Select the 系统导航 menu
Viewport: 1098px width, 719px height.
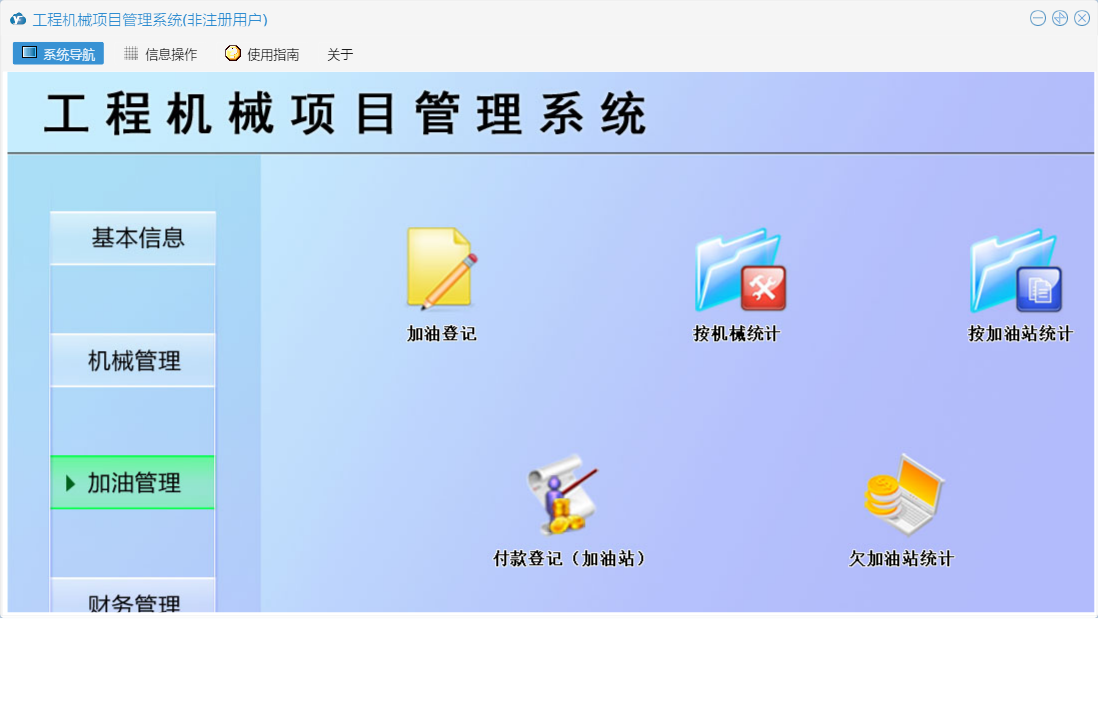click(58, 53)
